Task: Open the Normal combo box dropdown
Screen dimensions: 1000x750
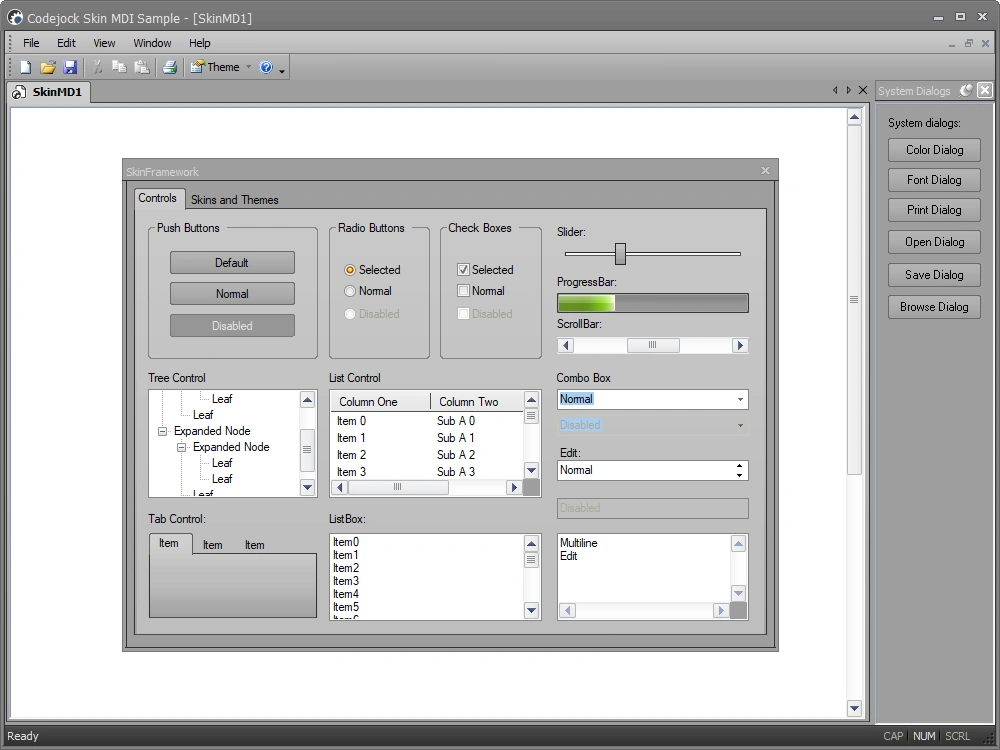Action: [740, 400]
